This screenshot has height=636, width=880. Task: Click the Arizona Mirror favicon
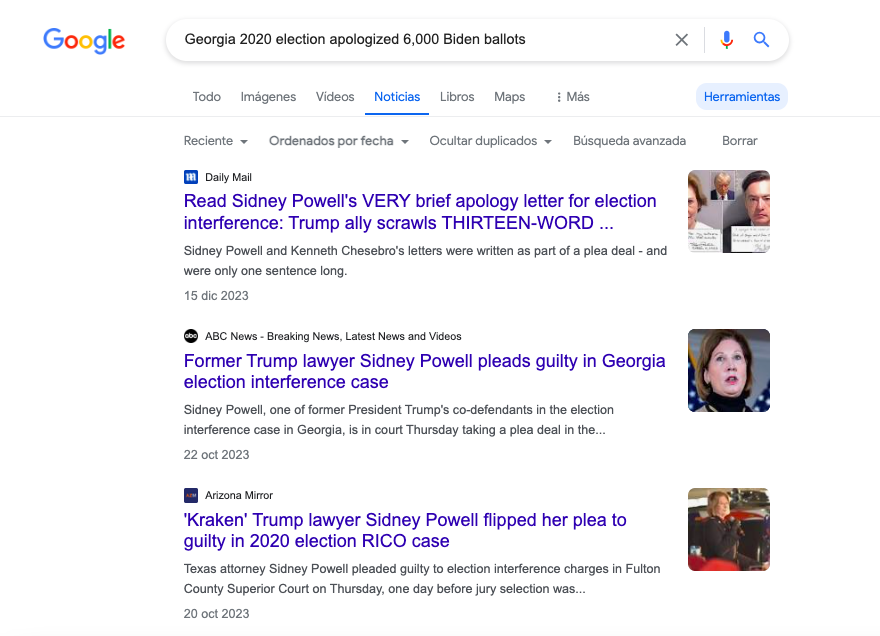coord(191,495)
